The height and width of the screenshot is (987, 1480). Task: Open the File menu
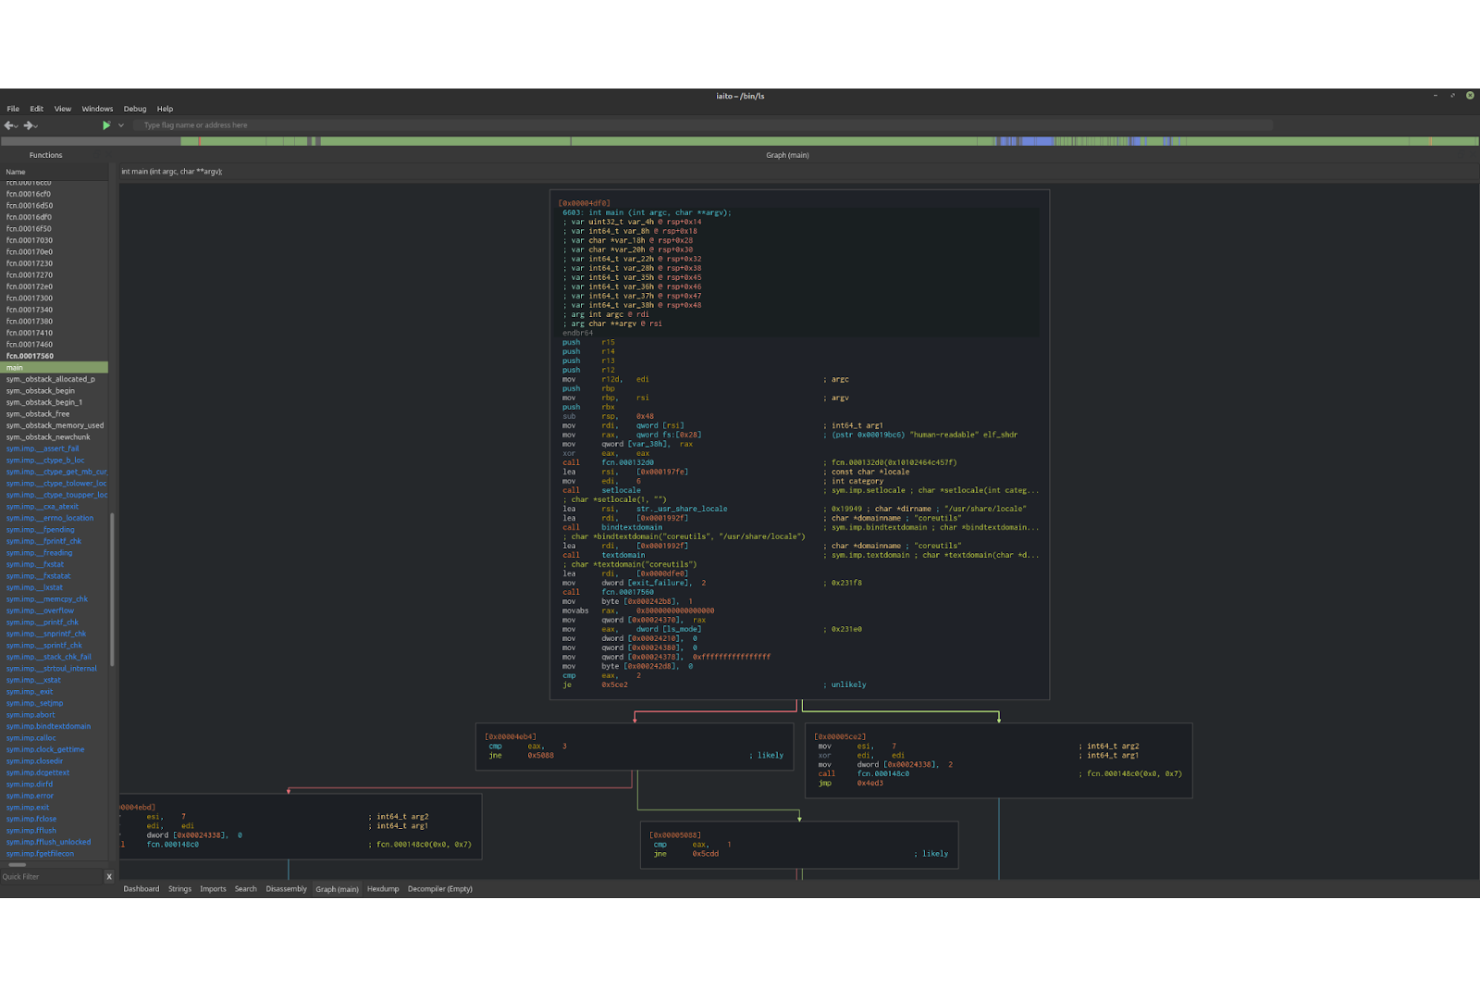(12, 108)
